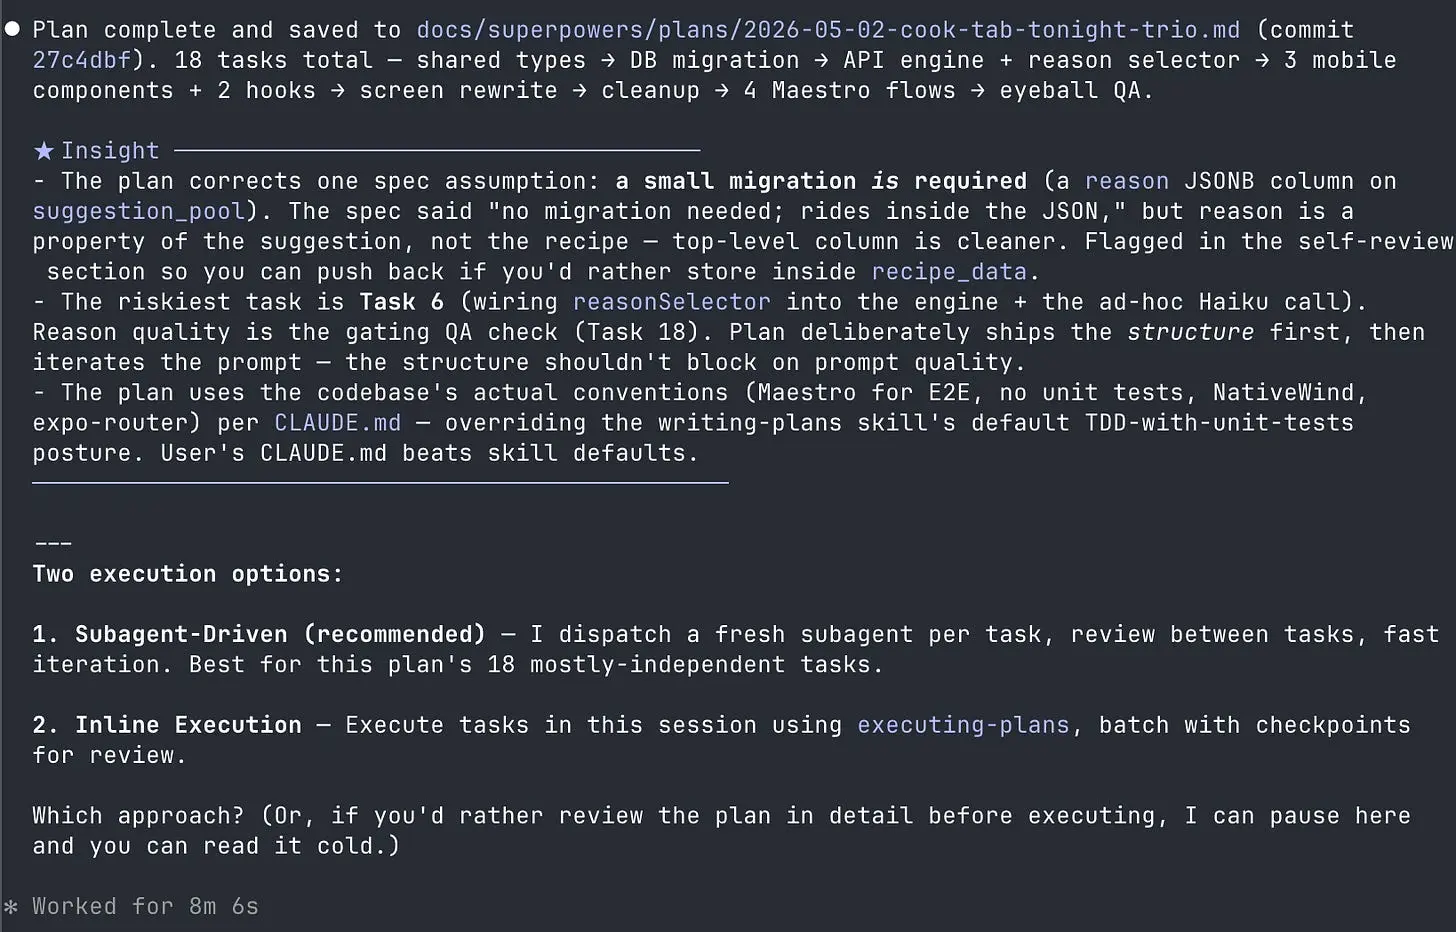The image size is (1456, 932).
Task: Click the Two execution options heading
Action: coord(188,574)
